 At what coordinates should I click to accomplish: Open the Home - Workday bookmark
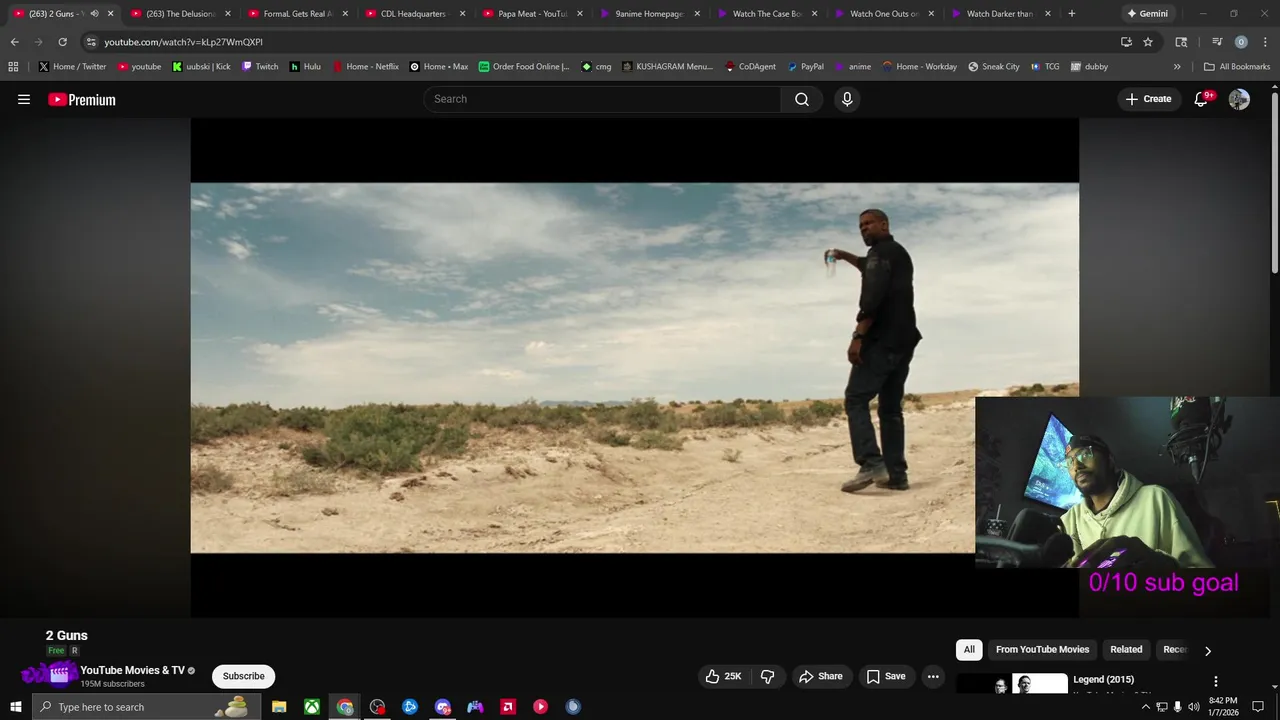point(919,67)
